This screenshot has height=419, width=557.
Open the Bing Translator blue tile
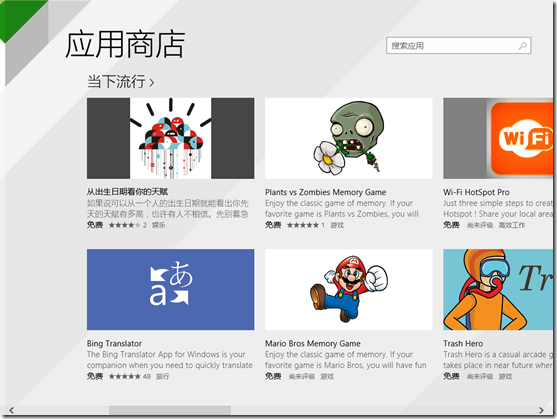coord(171,289)
